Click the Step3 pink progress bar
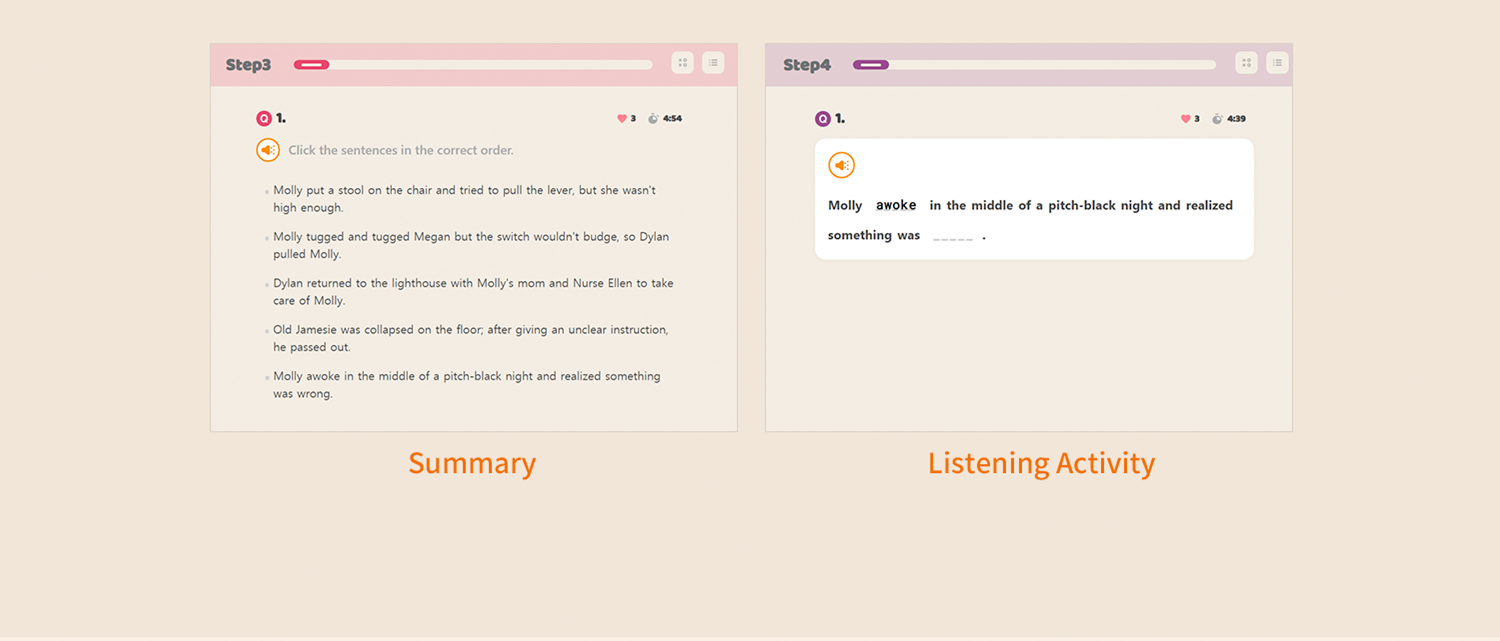The height and width of the screenshot is (641, 1500). pos(472,65)
